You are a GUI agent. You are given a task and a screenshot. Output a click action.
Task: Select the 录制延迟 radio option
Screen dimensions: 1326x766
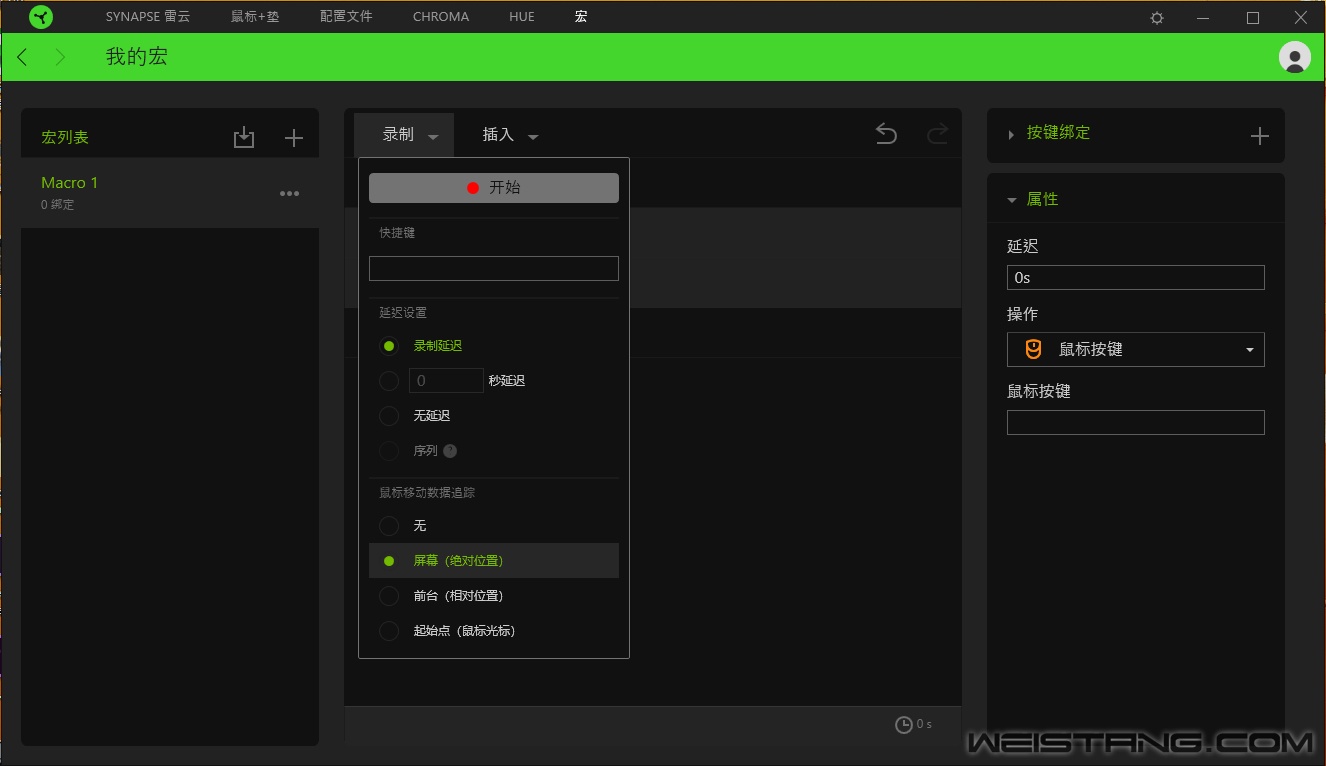click(389, 346)
